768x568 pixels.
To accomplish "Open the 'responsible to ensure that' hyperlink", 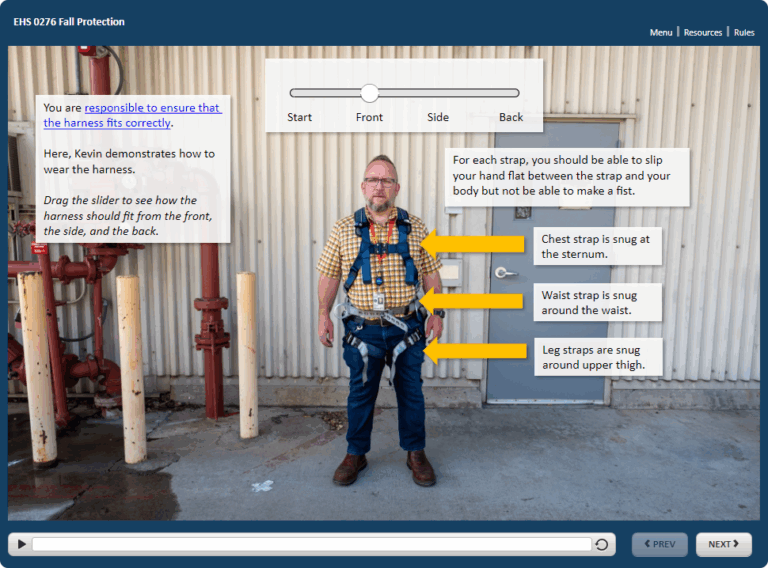I will pos(132,115).
